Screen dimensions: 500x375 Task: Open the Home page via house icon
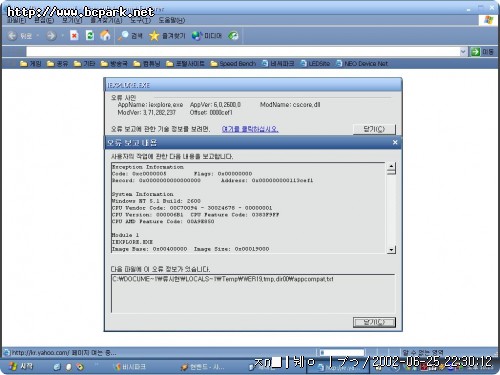click(105, 35)
